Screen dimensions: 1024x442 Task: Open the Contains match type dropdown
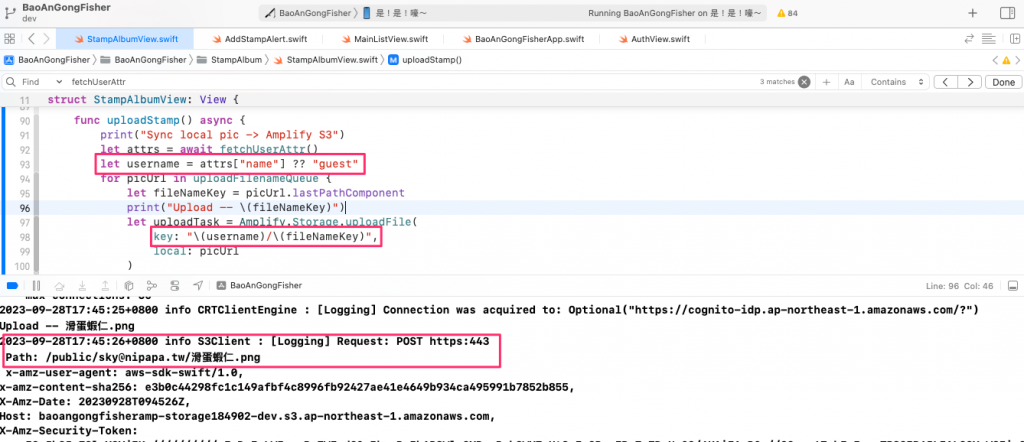tap(898, 82)
